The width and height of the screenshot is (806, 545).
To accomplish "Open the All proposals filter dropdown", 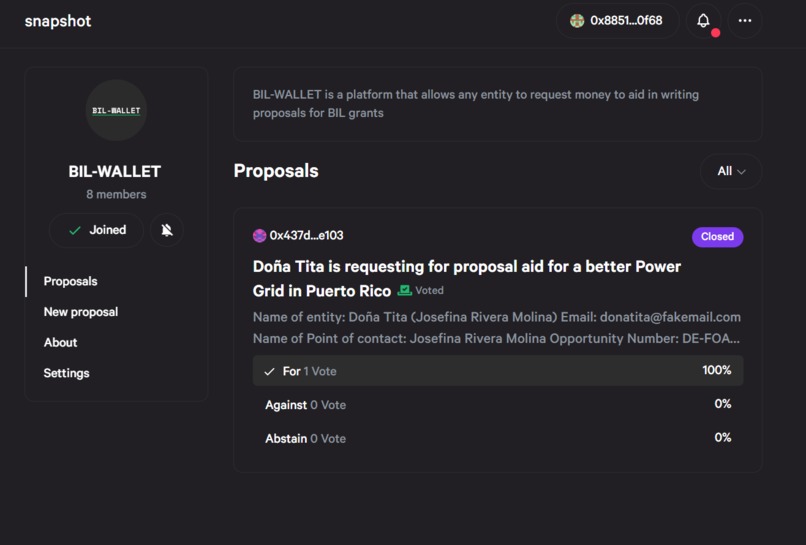I will point(730,171).
